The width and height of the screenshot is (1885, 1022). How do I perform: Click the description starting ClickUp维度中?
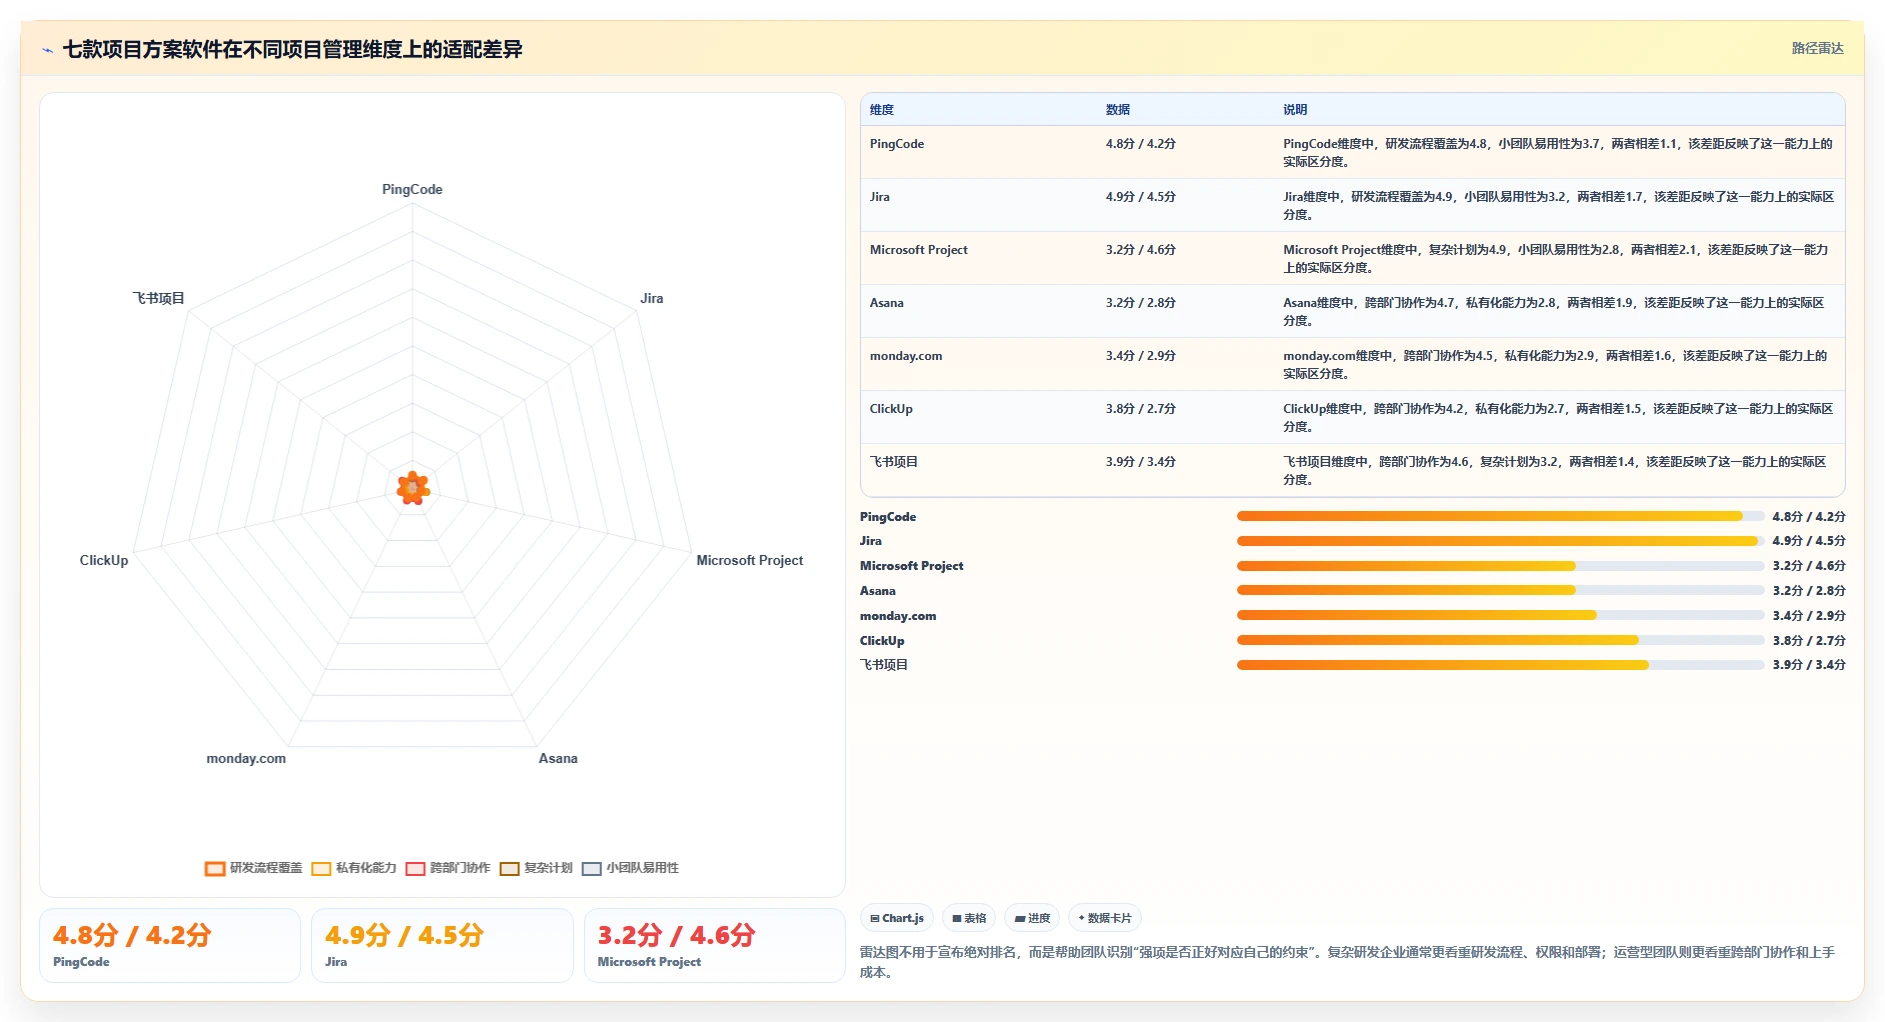click(1558, 417)
